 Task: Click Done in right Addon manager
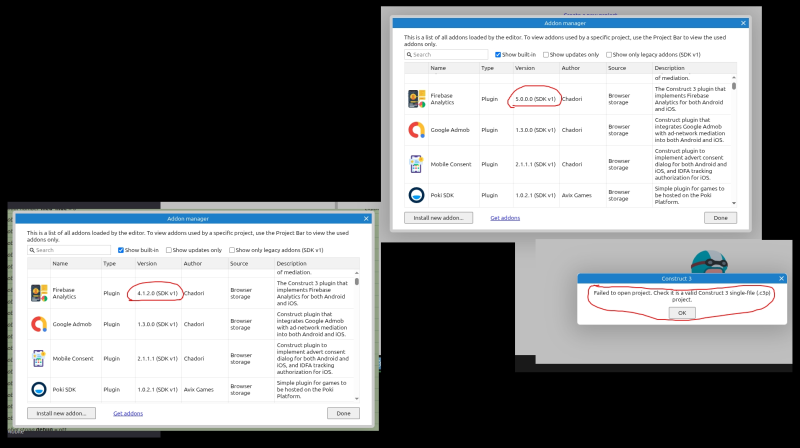tap(720, 218)
